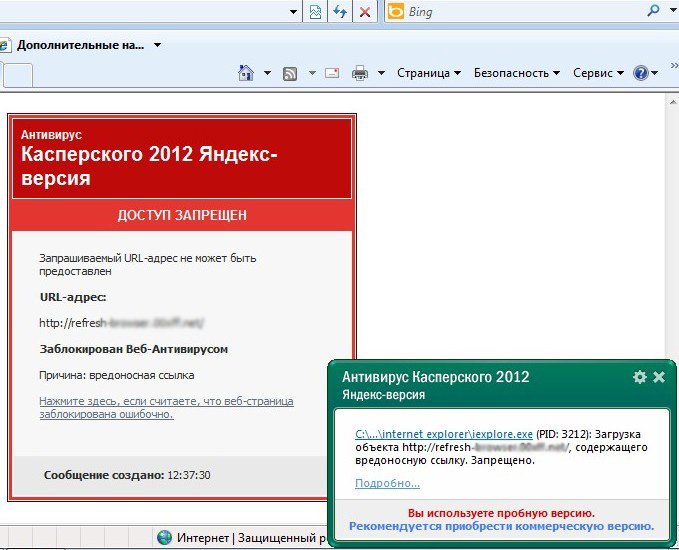The height and width of the screenshot is (550, 679).
Task: Click the blue help question-mark icon
Action: click(640, 73)
